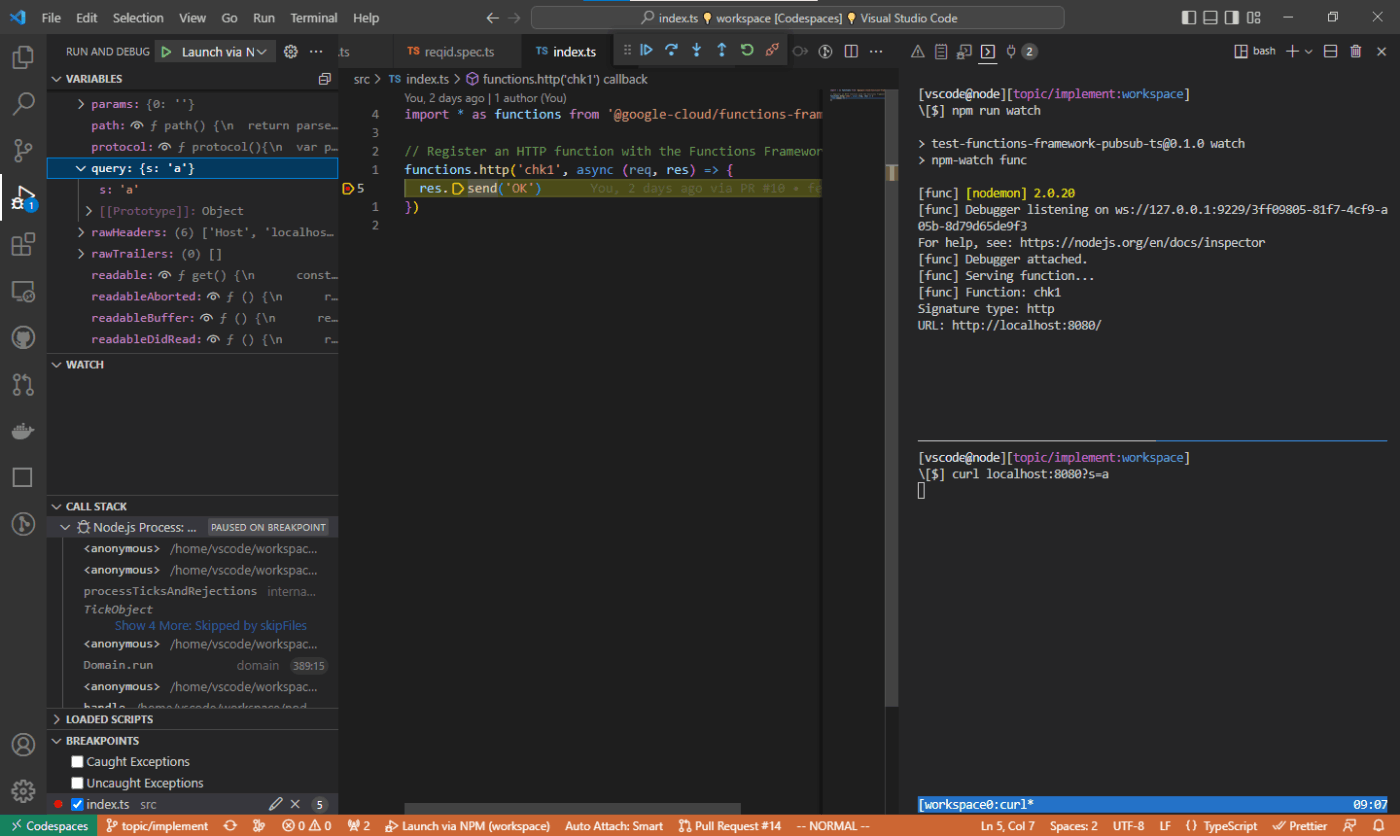Open the Explorer view in activity bar

[22, 57]
